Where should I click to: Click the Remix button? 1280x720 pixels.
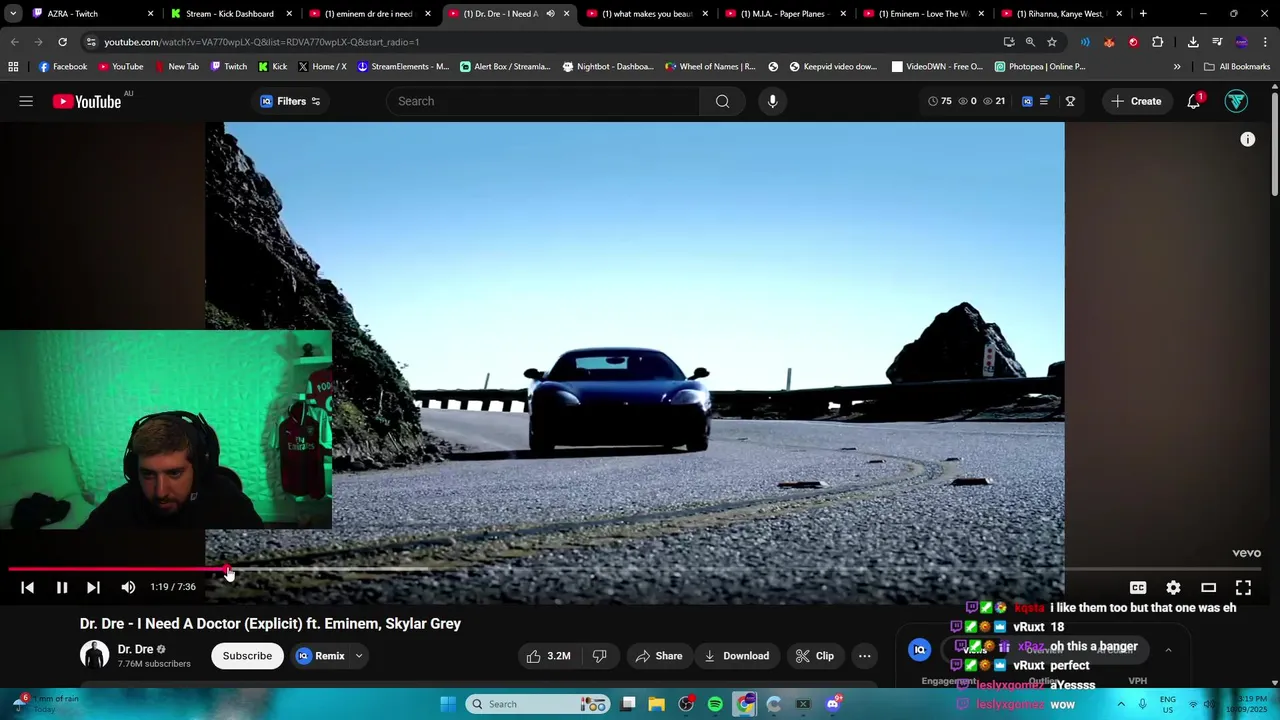click(320, 656)
